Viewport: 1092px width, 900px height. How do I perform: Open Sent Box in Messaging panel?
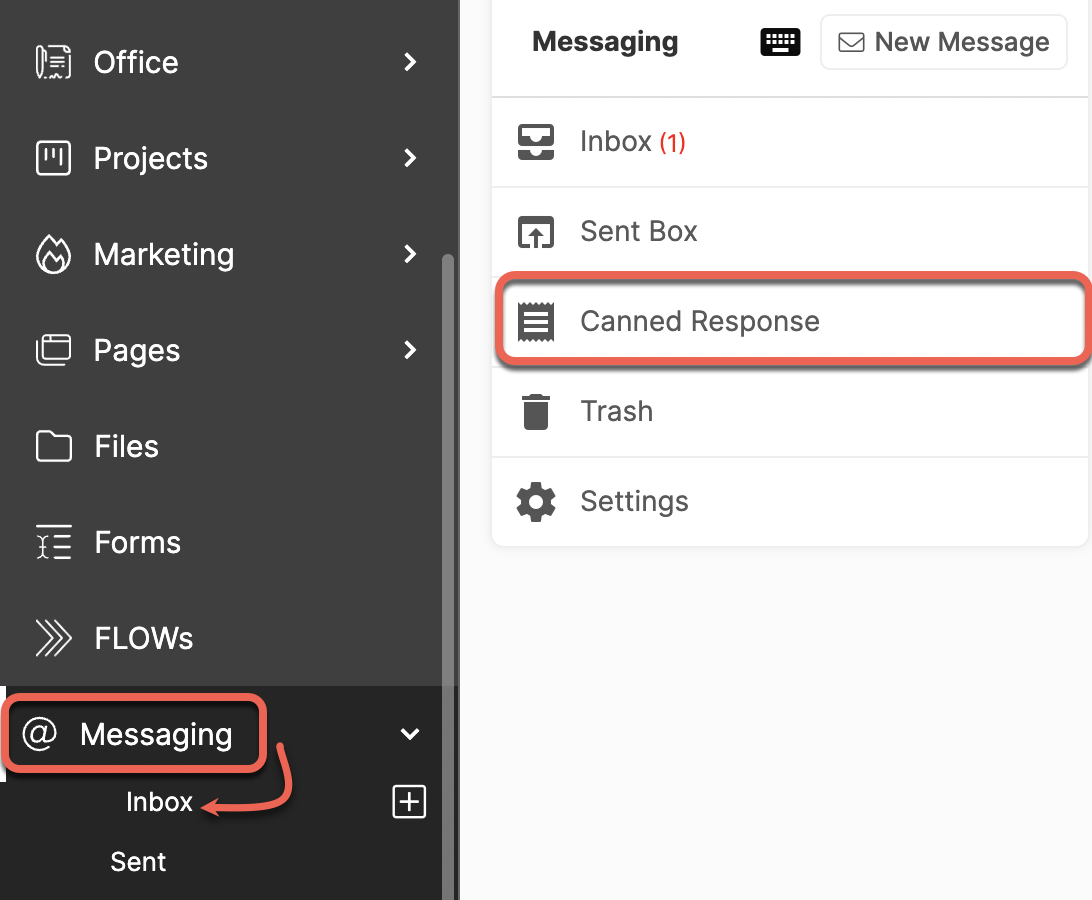coord(790,231)
